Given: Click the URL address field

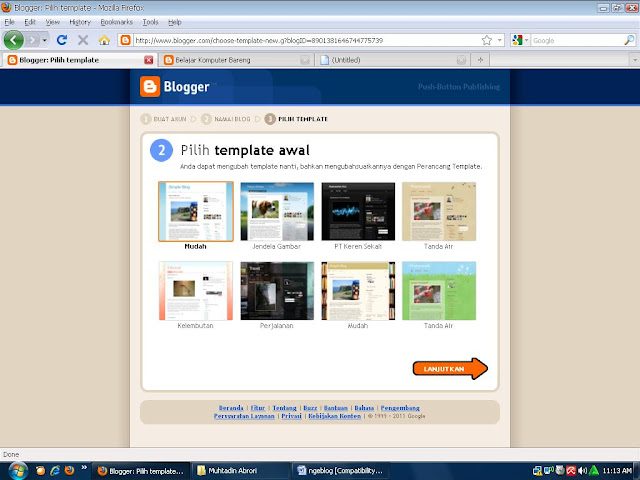Looking at the screenshot, I should (x=306, y=40).
